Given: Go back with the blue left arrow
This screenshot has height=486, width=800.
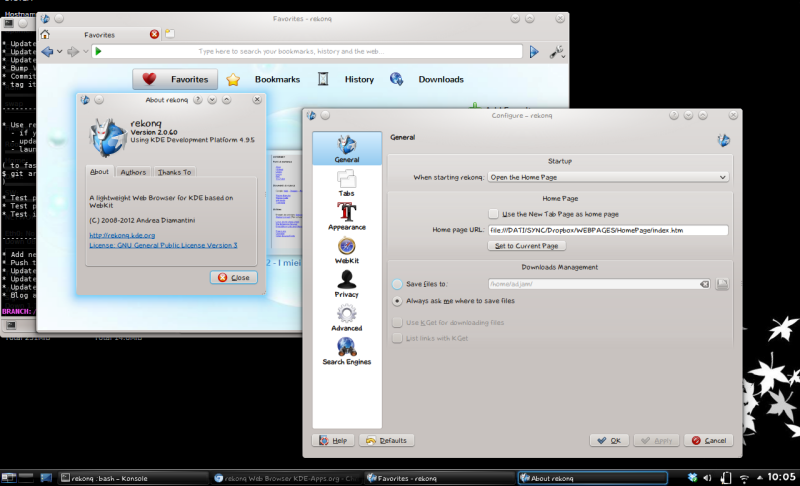Looking at the screenshot, I should coord(47,52).
